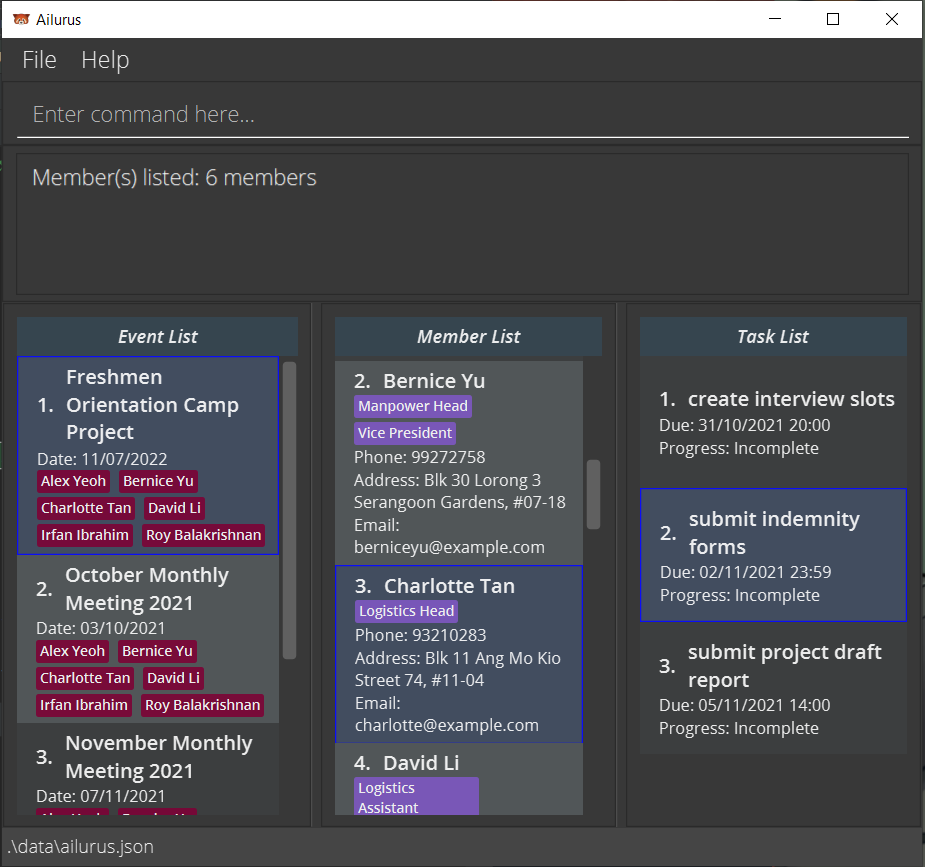Click the Event List scrollbar thumb
Image resolution: width=925 pixels, height=867 pixels.
pyautogui.click(x=289, y=510)
